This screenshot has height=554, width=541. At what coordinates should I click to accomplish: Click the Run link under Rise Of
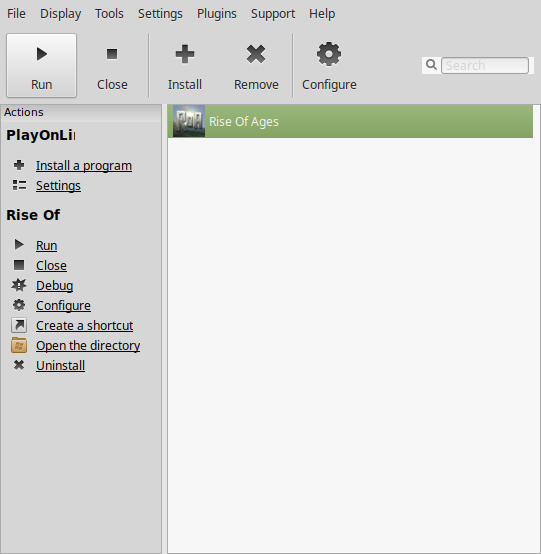tap(46, 246)
